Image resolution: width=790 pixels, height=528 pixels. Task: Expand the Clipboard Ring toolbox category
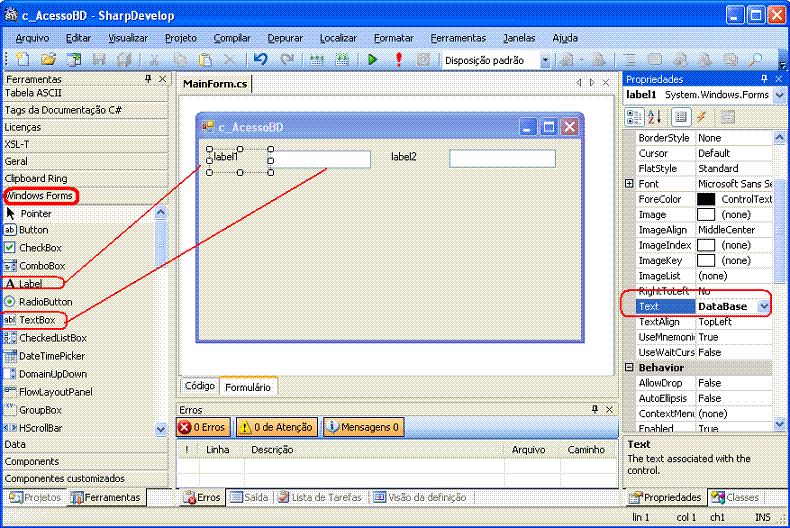(86, 178)
